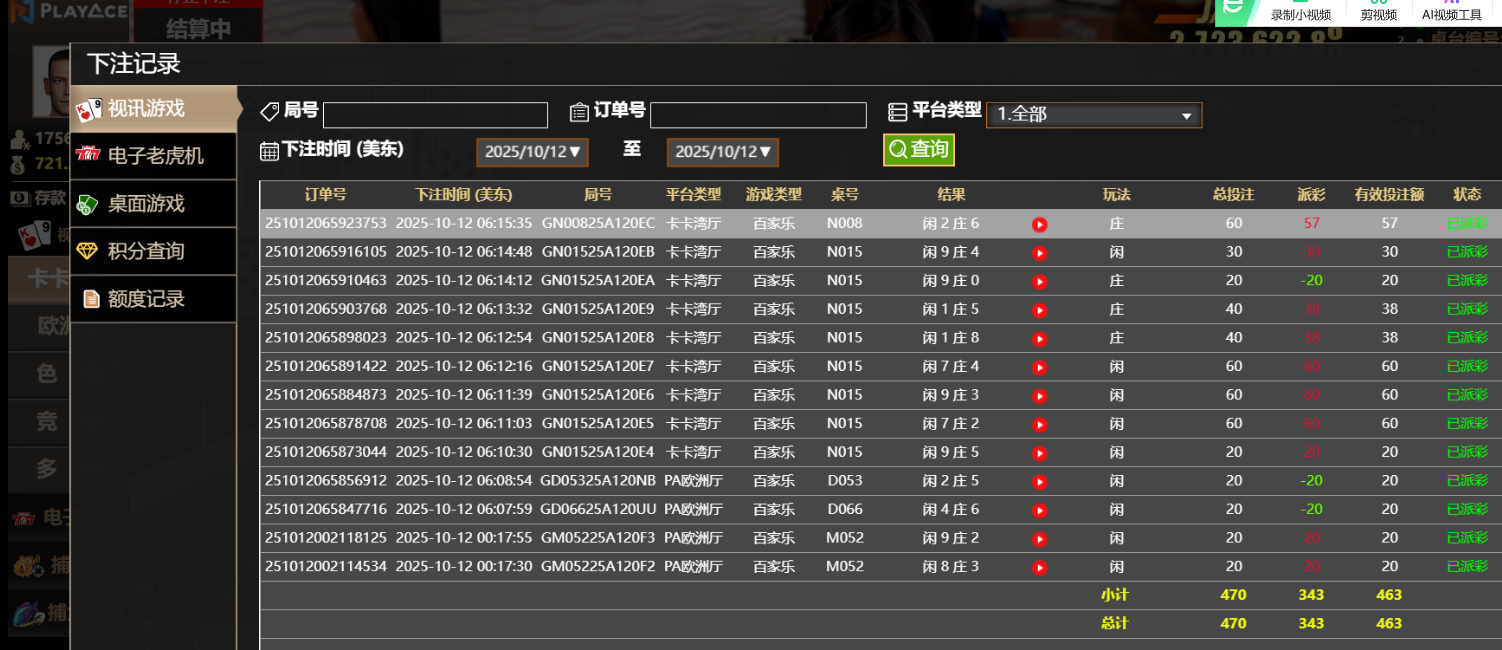Play the replay video for order 251012065916105
The image size is (1502, 650).
coord(1039,253)
